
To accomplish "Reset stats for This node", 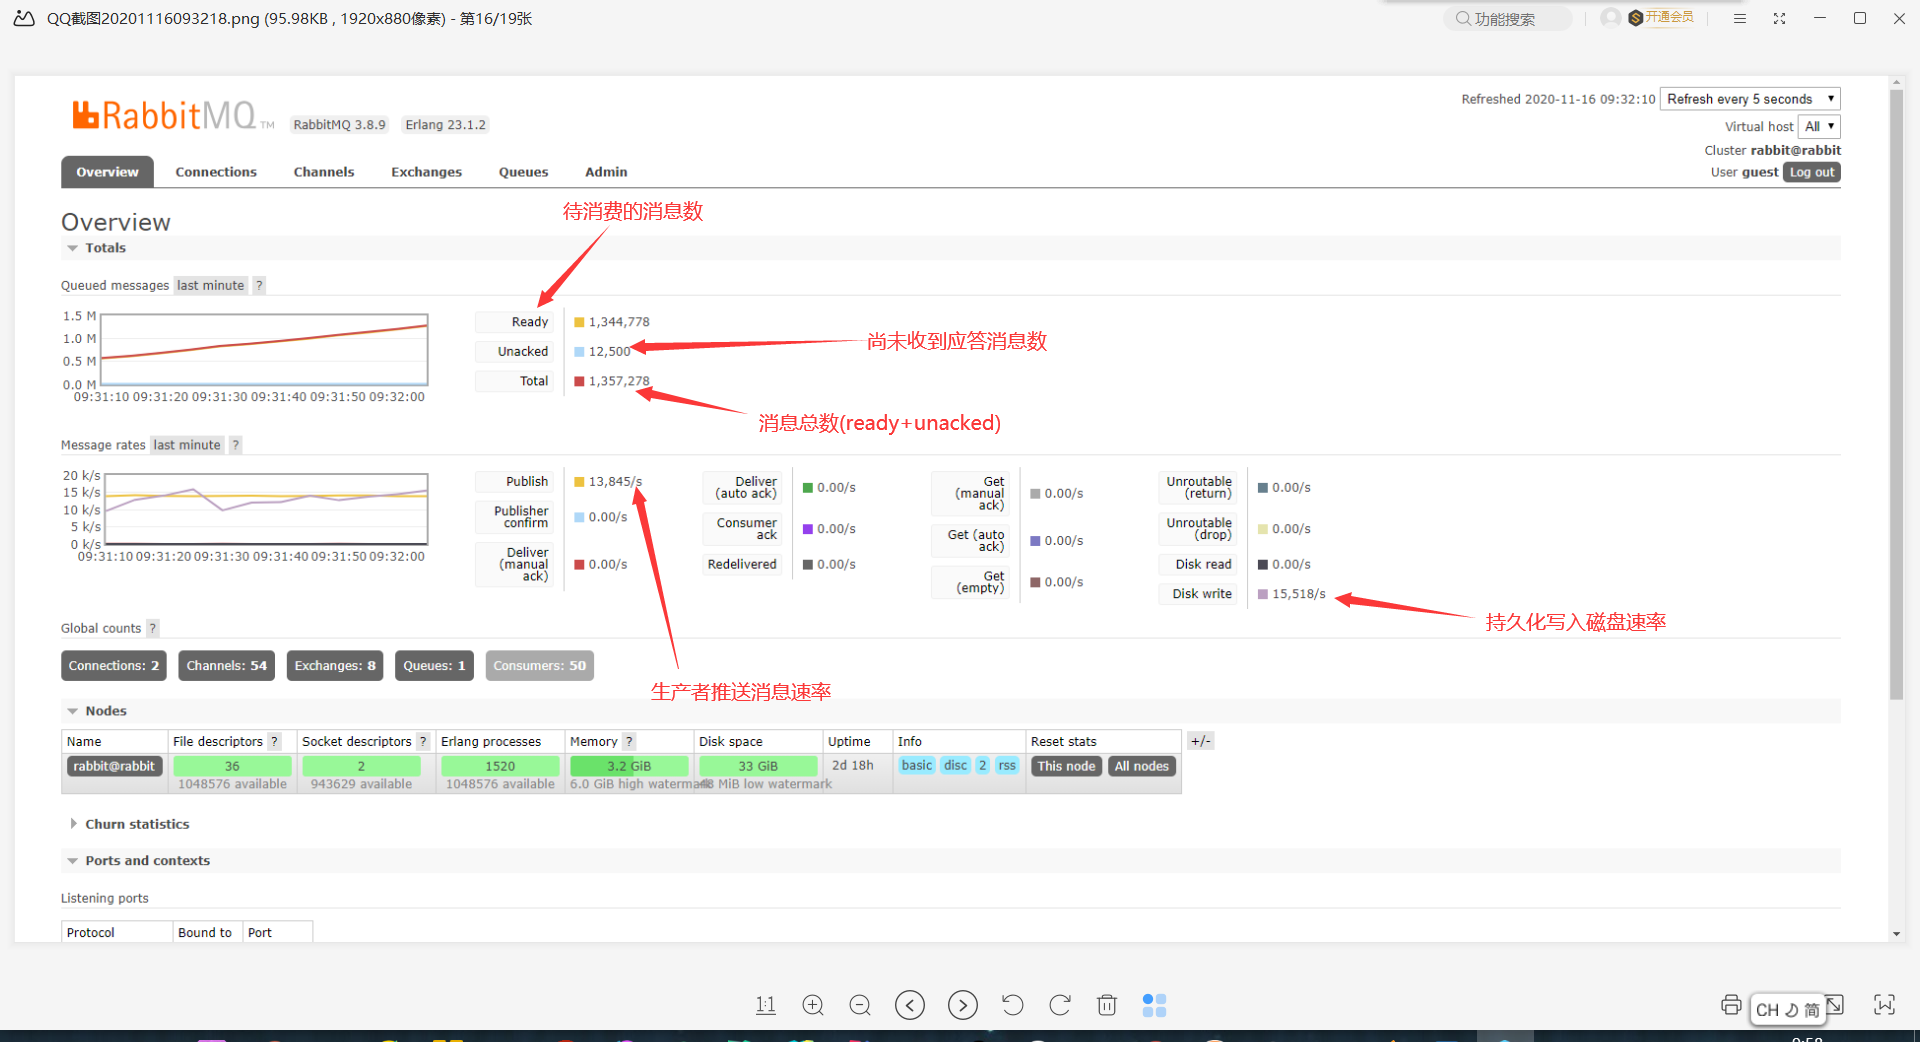I will coord(1067,766).
